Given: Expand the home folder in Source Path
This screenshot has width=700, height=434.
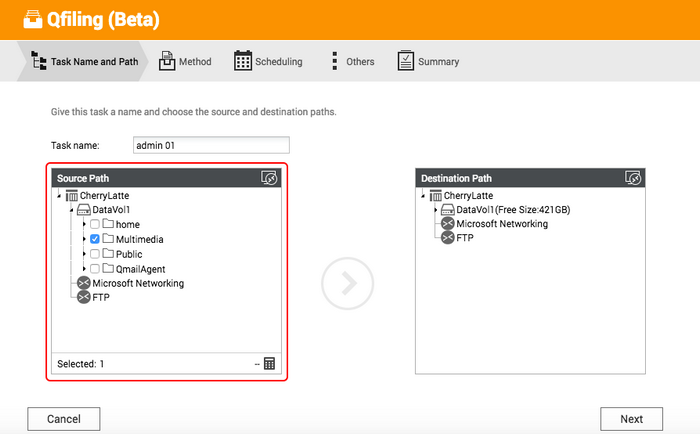Looking at the screenshot, I should click(84, 224).
